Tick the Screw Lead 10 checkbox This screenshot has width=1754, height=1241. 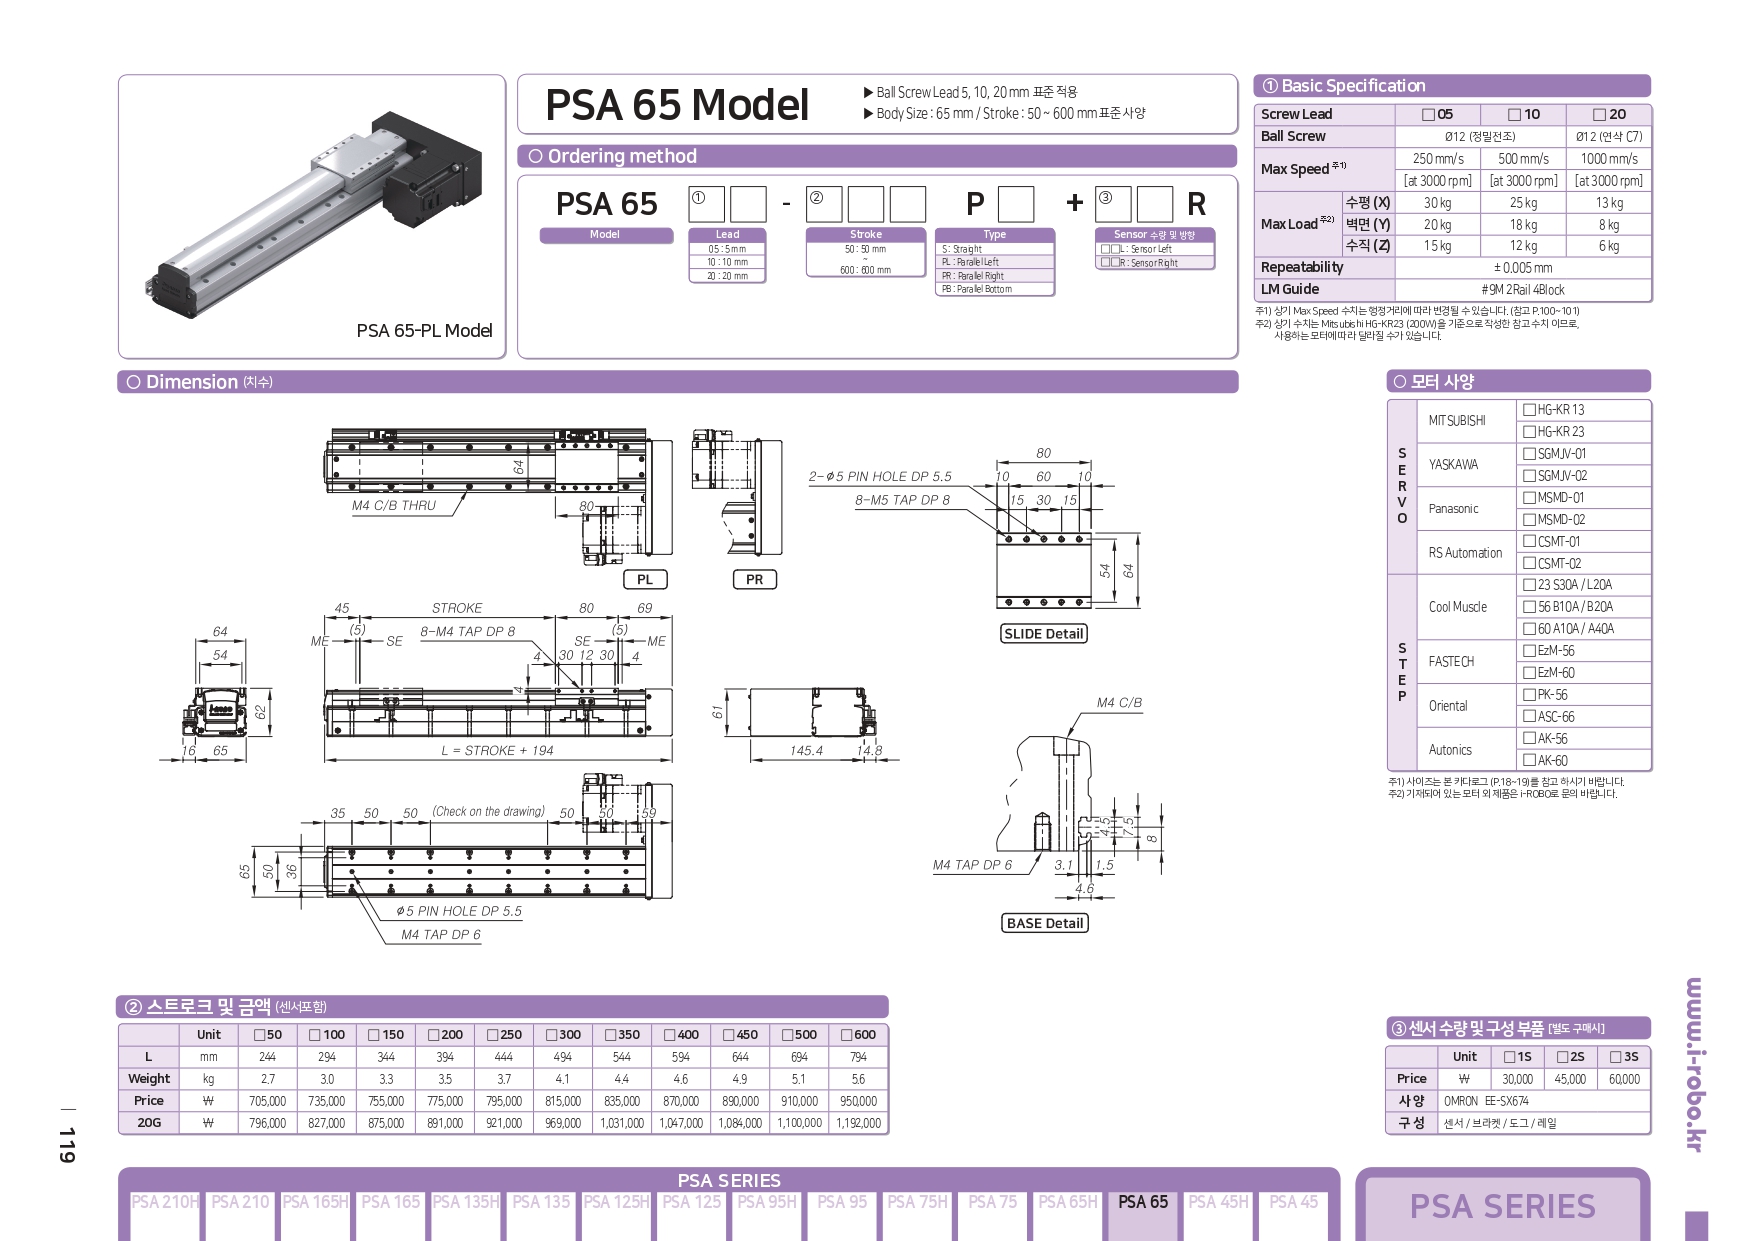pos(1515,115)
